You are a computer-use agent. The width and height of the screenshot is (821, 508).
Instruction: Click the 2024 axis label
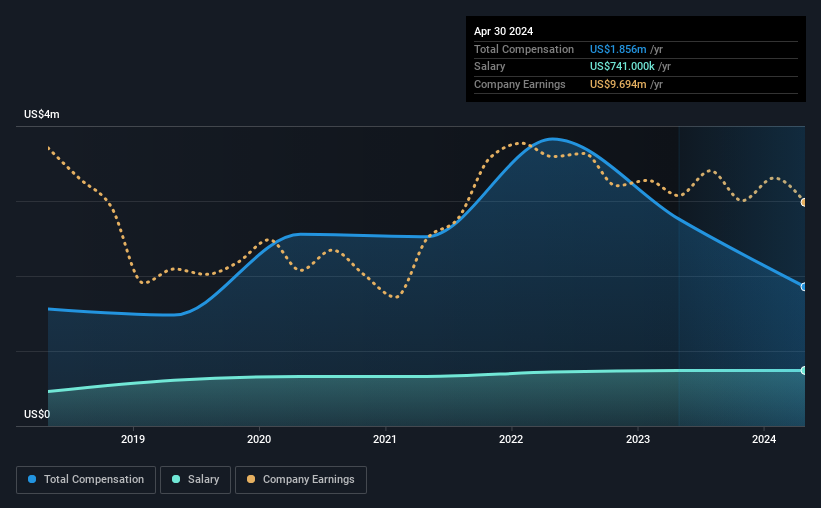point(764,439)
